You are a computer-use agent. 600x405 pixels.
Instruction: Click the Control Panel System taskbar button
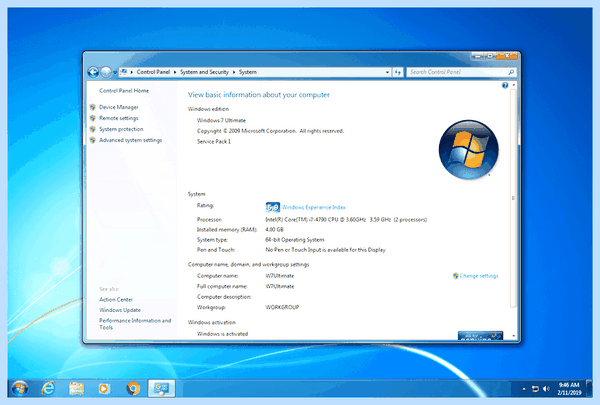[x=161, y=389]
